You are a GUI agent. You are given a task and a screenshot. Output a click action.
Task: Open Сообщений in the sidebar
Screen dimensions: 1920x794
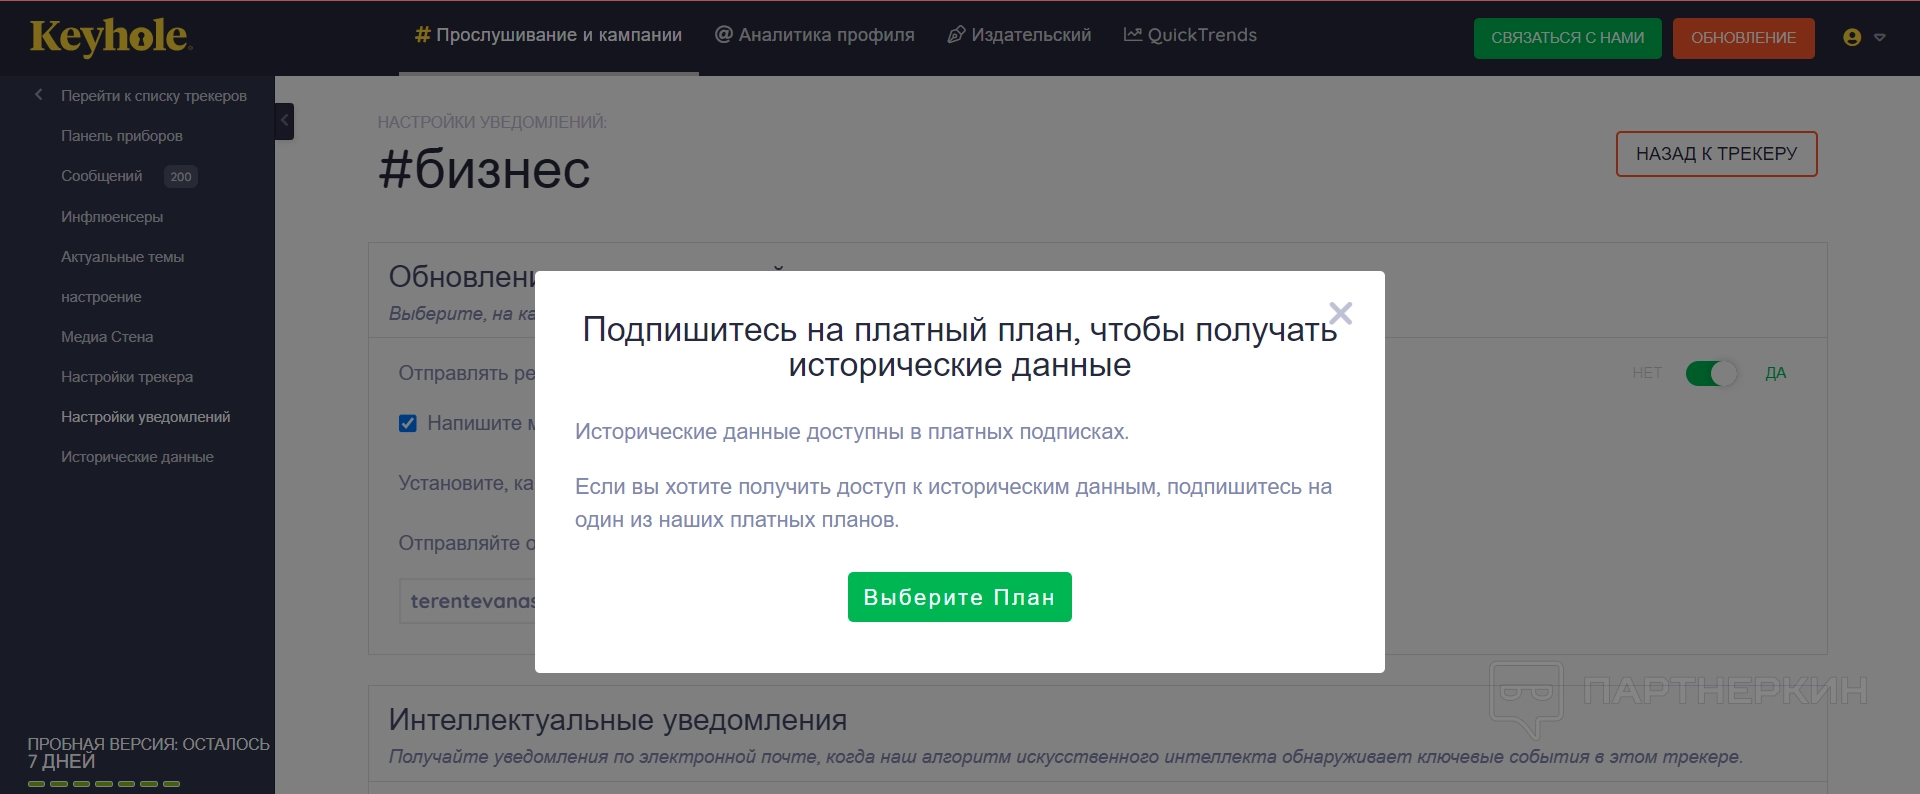[102, 176]
